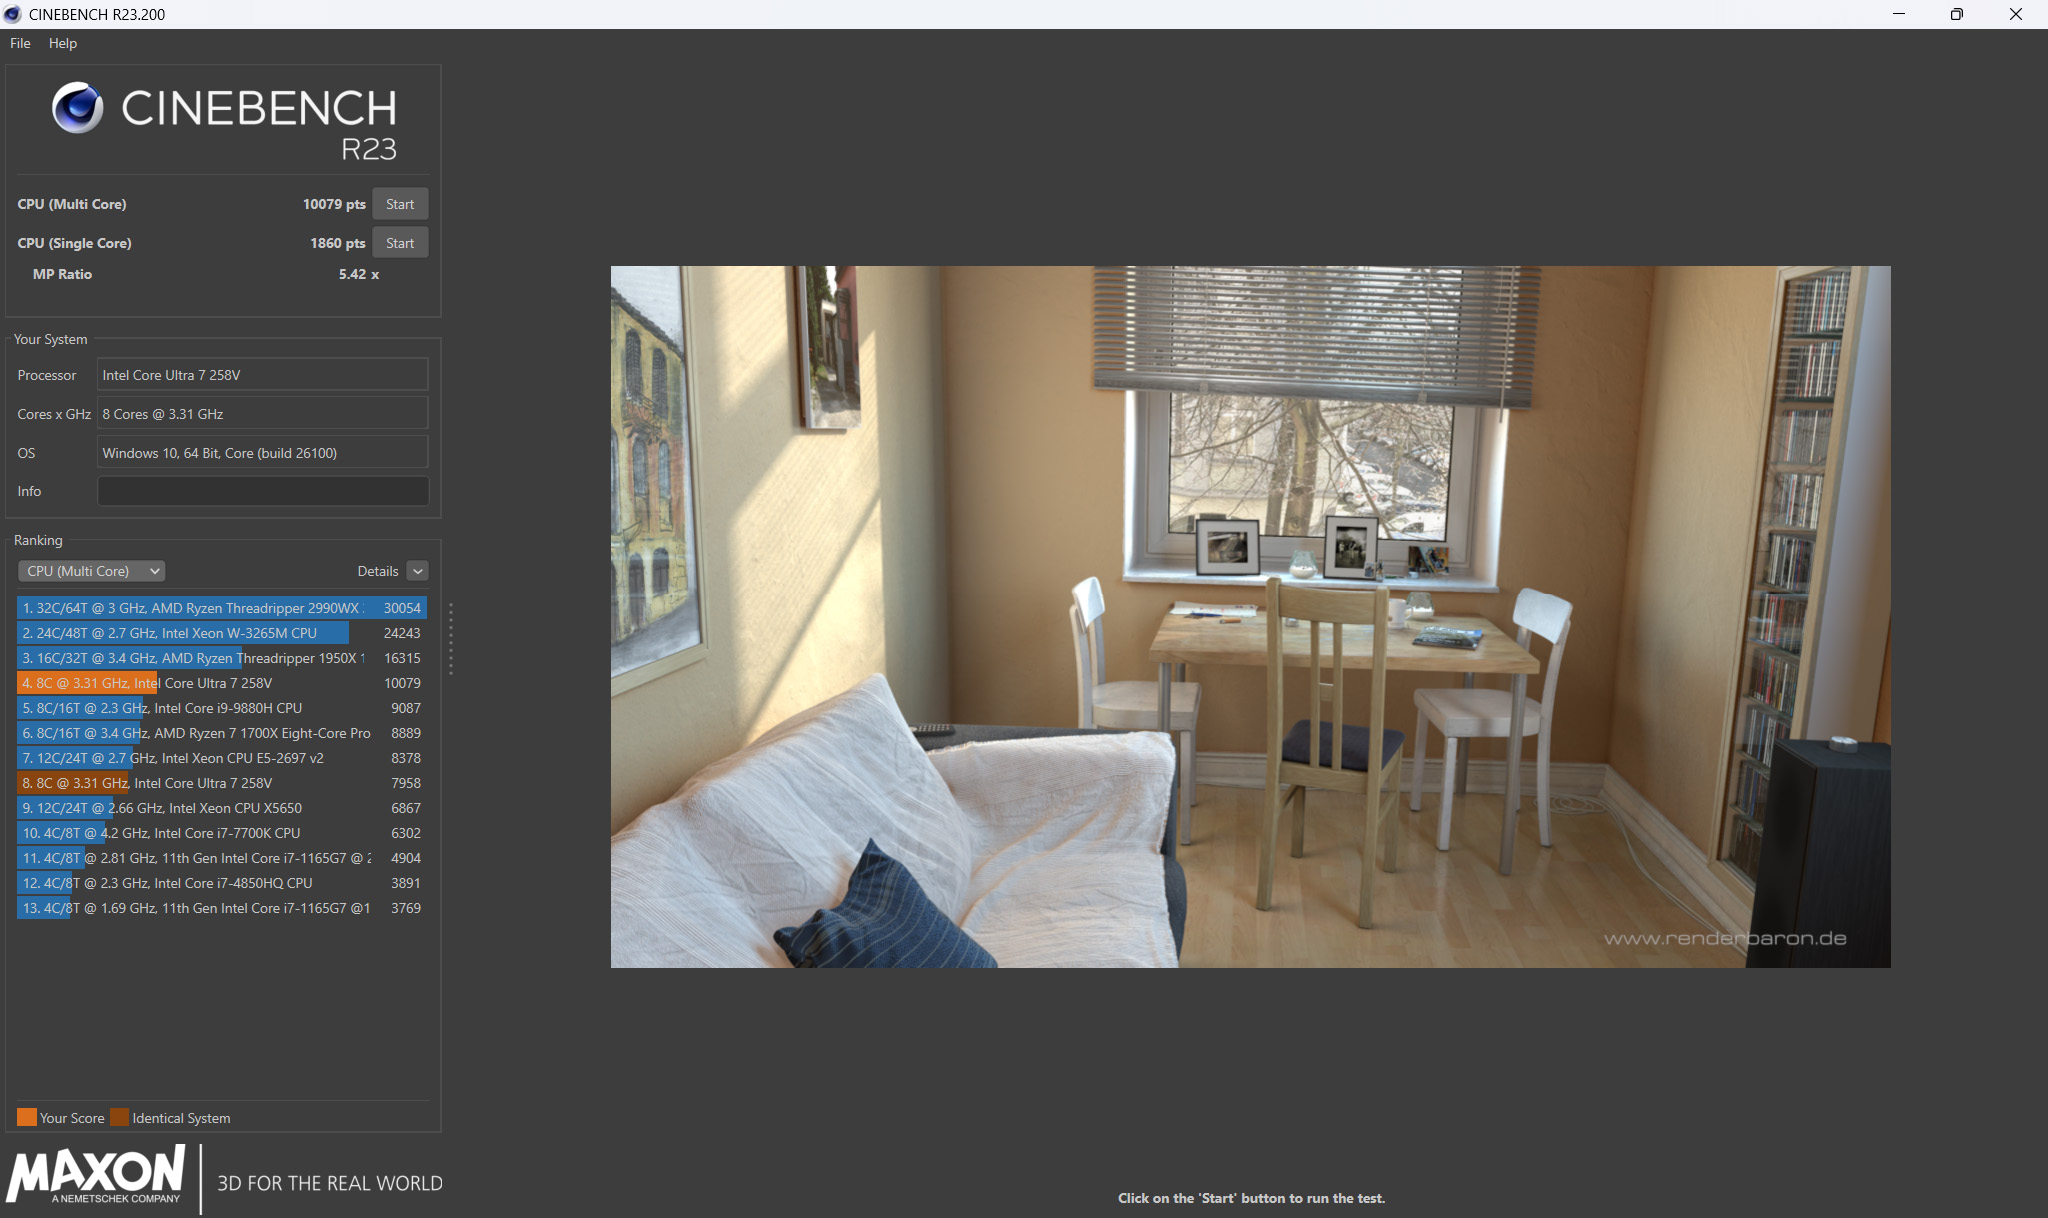Image resolution: width=2048 pixels, height=1218 pixels.
Task: Select the Core i7-7700K ranking row
Action: pyautogui.click(x=221, y=833)
